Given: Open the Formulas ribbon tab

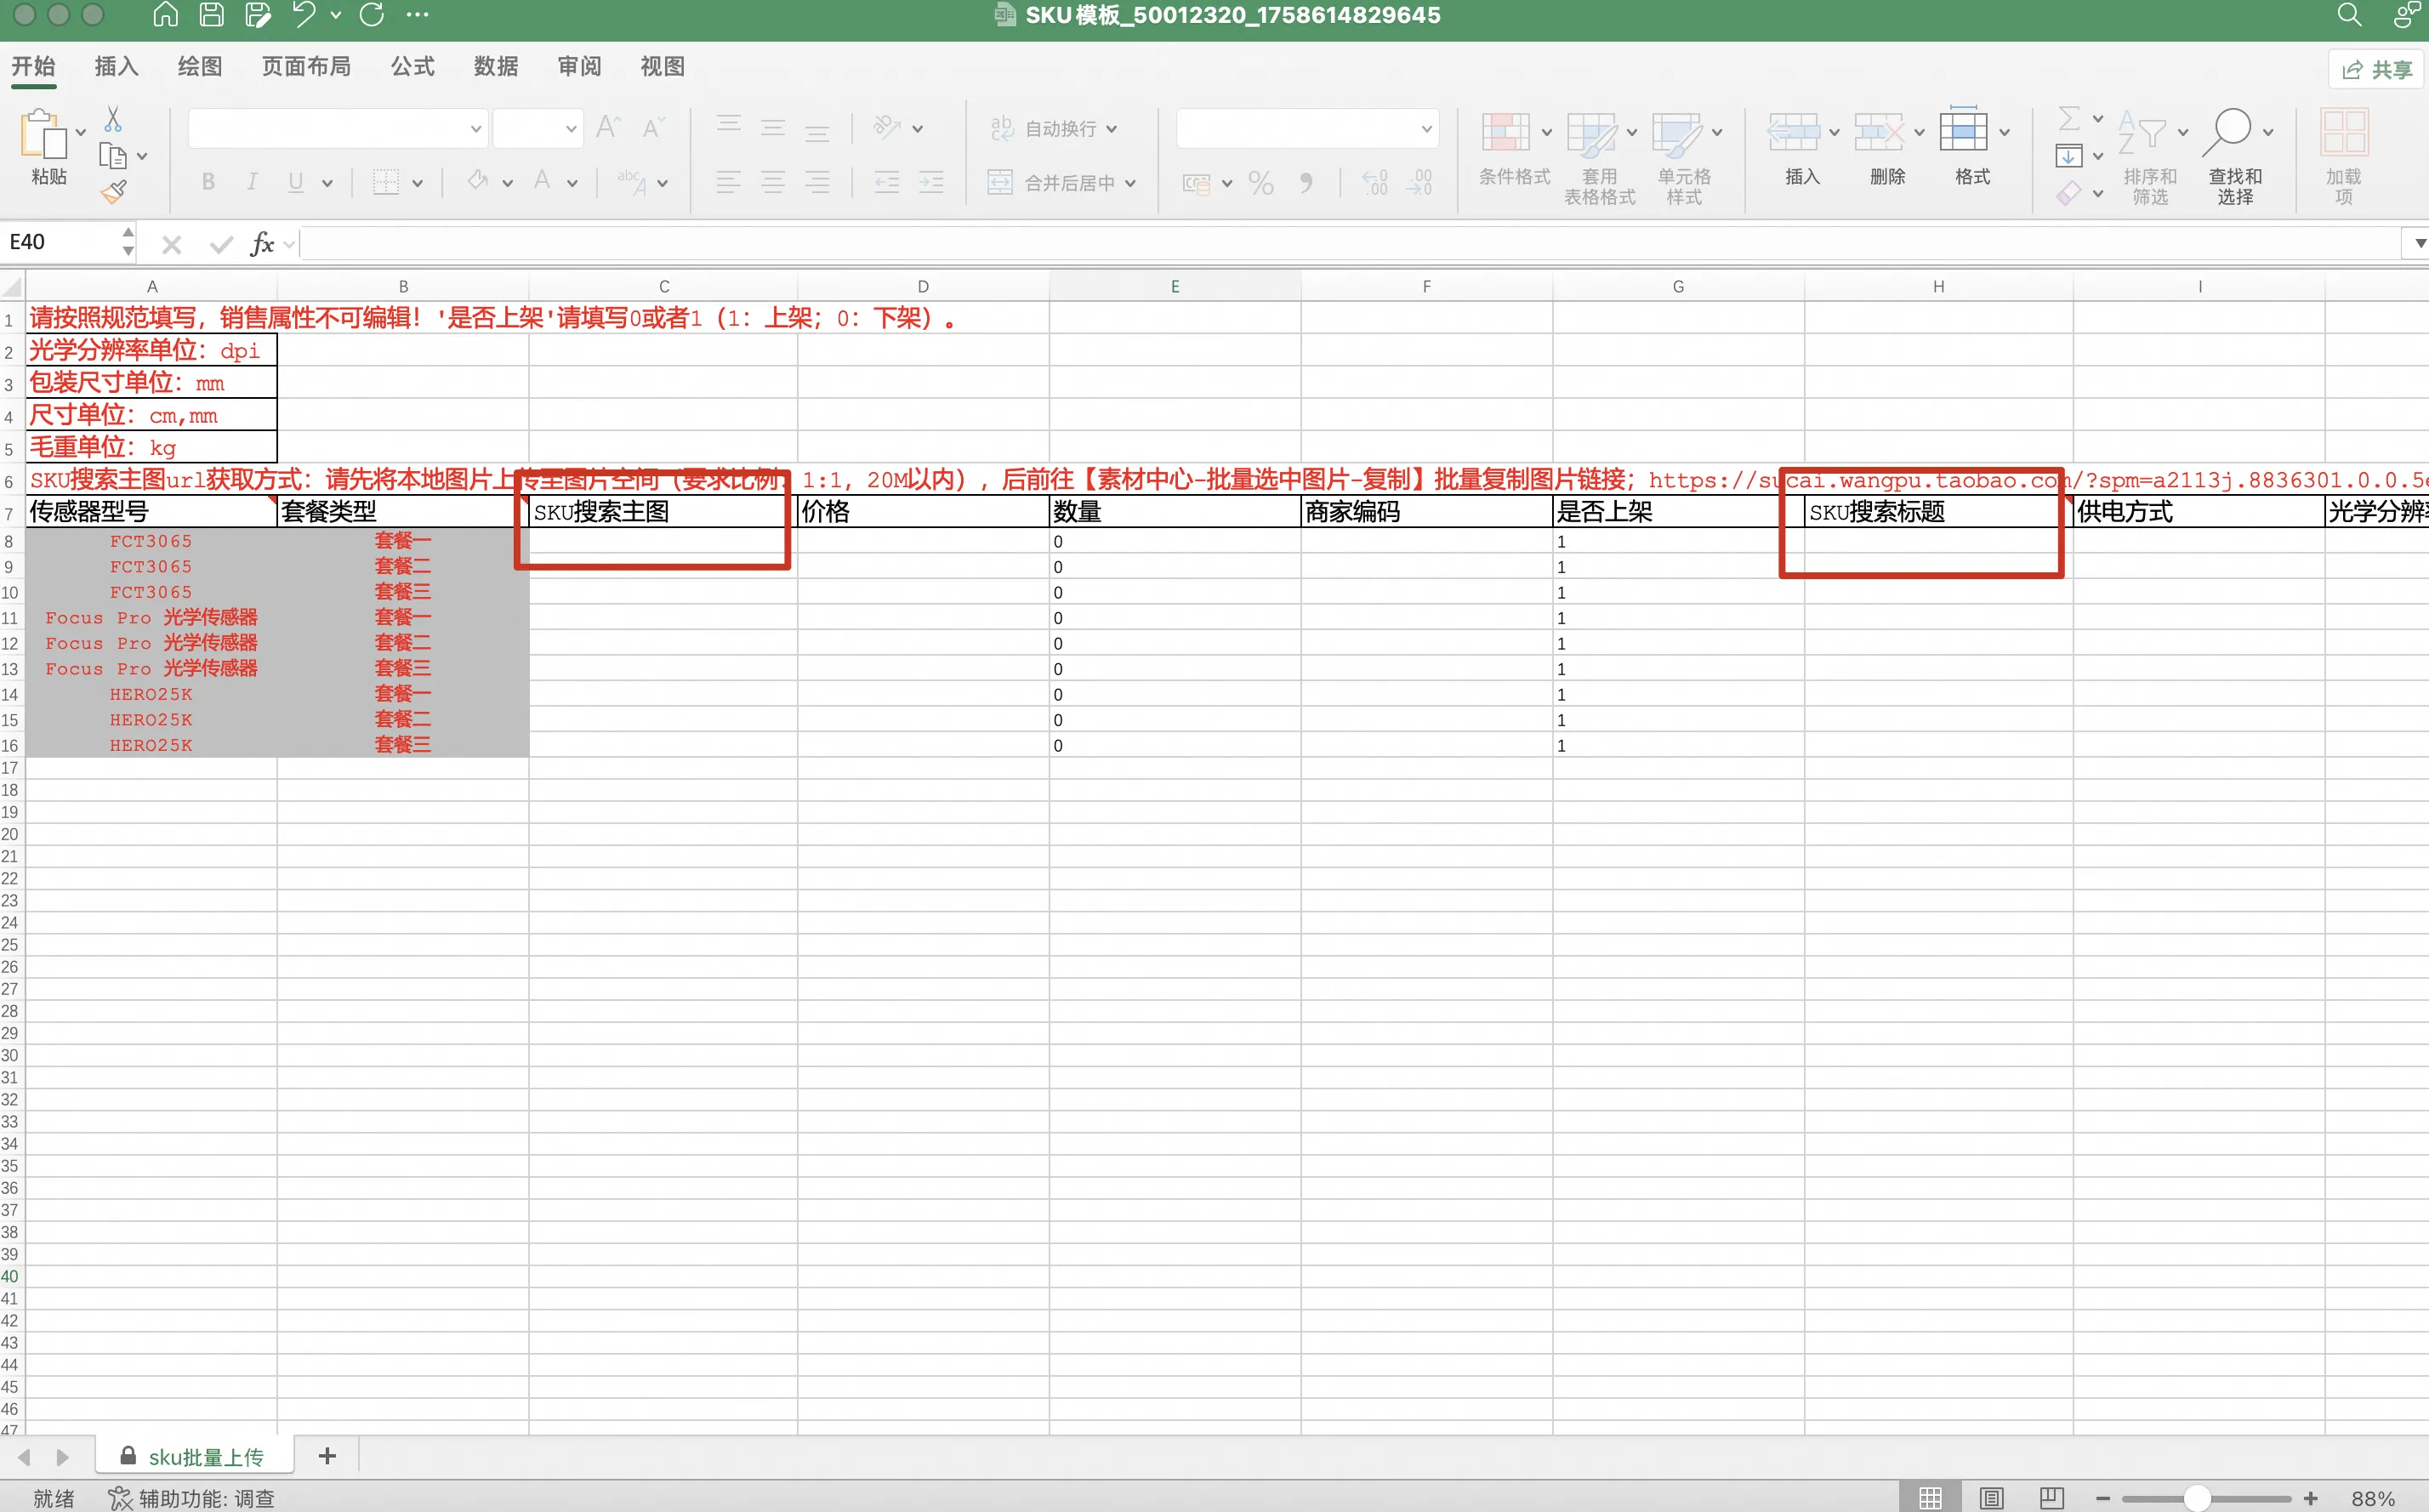Looking at the screenshot, I should (412, 66).
